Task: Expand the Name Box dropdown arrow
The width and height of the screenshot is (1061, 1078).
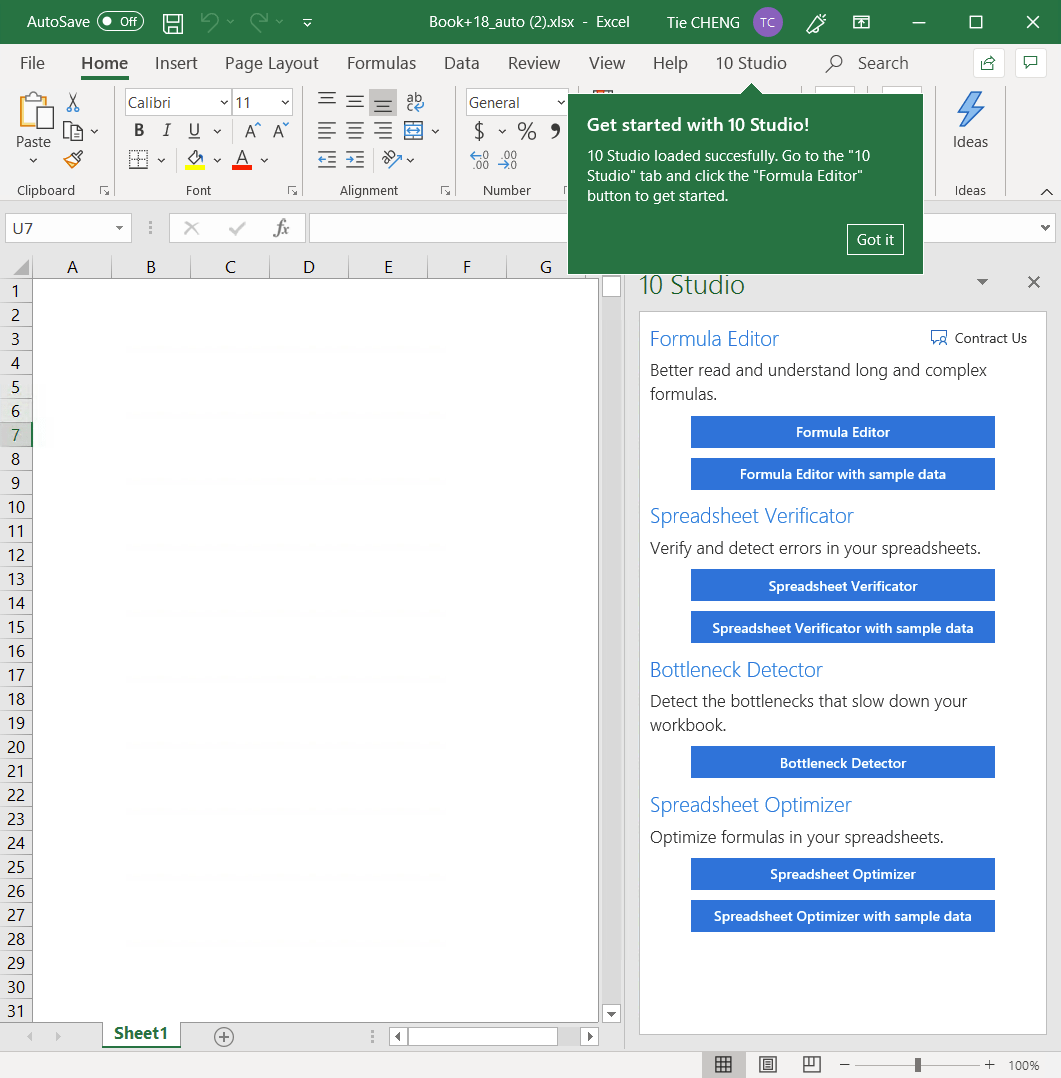Action: 119,228
